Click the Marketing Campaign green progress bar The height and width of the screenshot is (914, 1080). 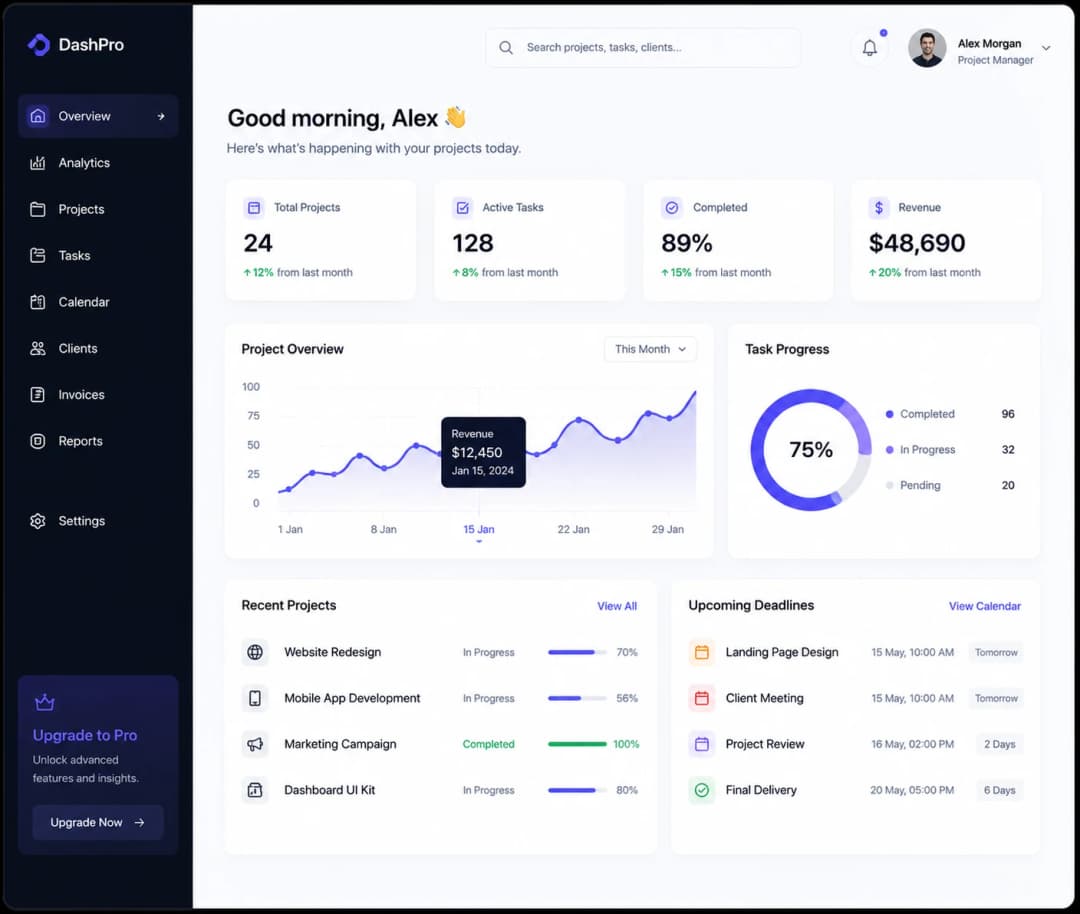click(x=577, y=744)
